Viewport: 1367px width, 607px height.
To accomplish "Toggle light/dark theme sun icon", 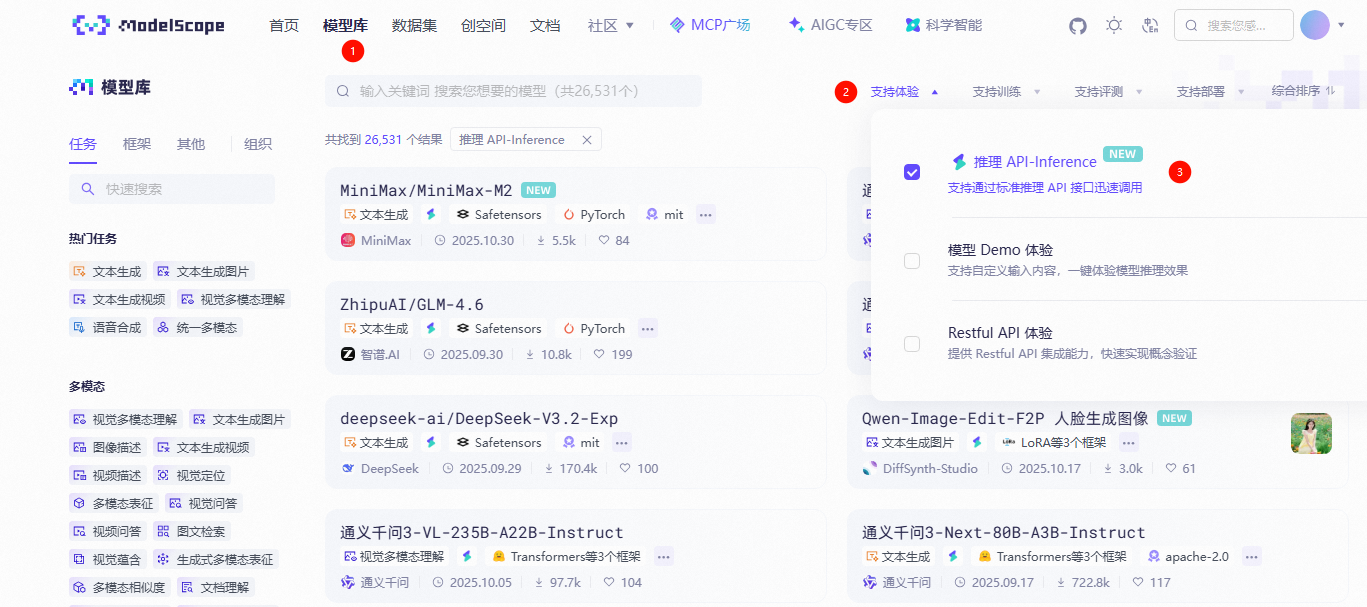I will pyautogui.click(x=1114, y=25).
